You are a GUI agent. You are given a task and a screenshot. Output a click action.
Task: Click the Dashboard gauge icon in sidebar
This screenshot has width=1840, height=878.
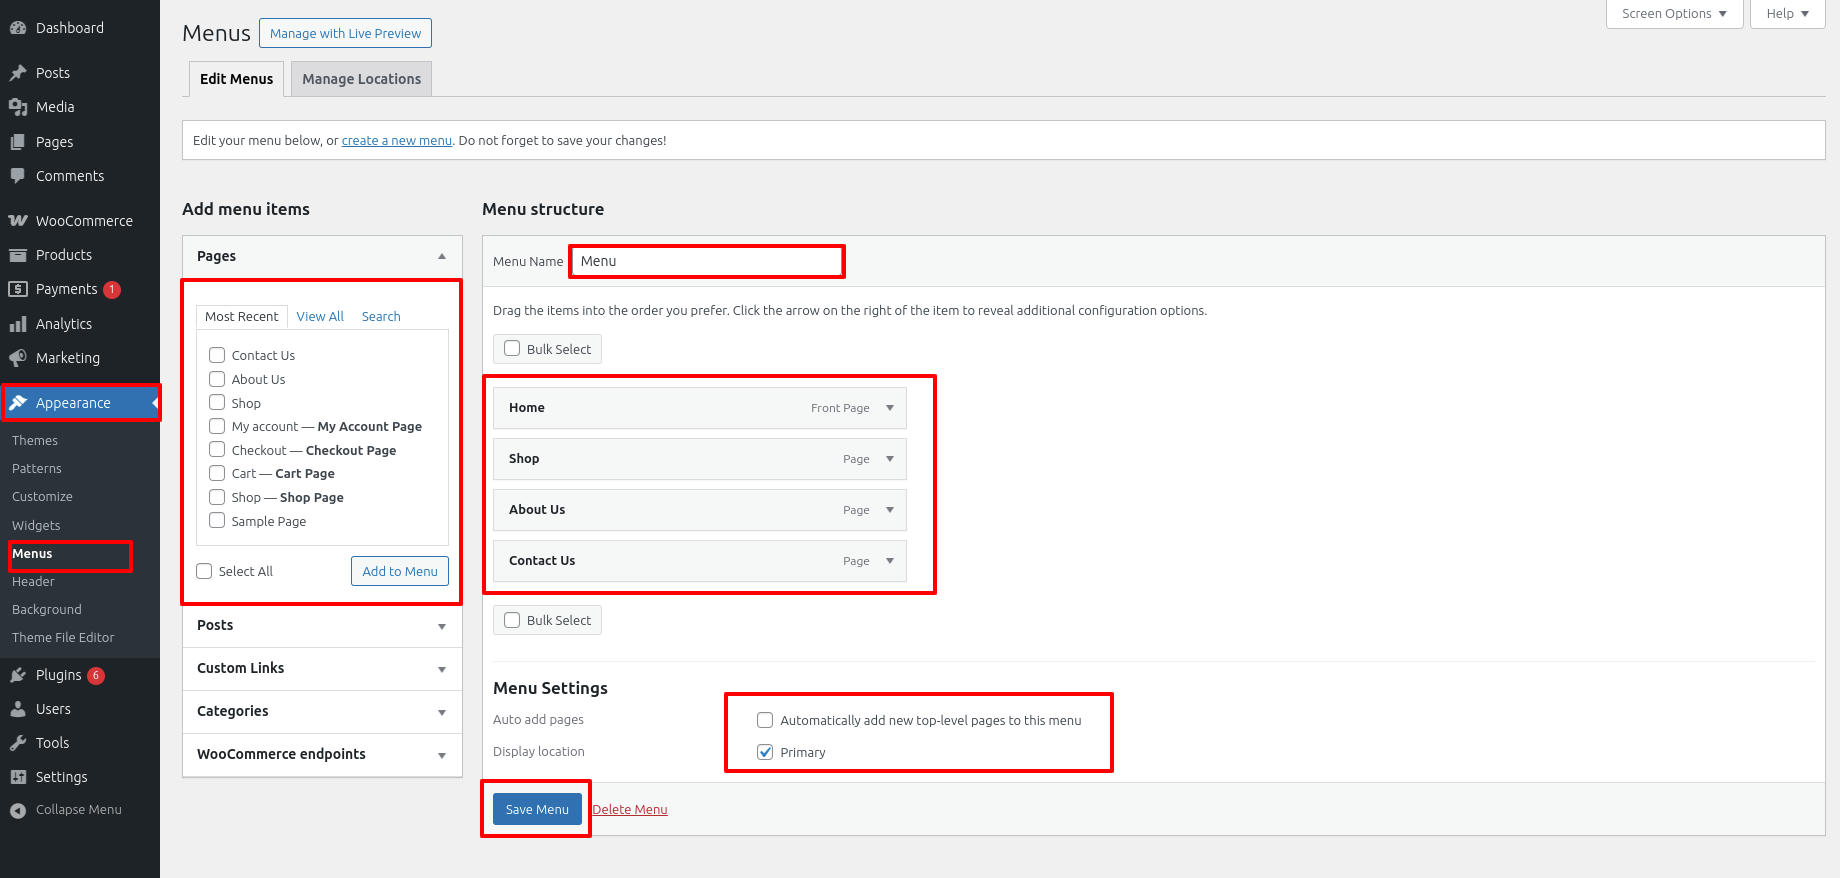18,28
